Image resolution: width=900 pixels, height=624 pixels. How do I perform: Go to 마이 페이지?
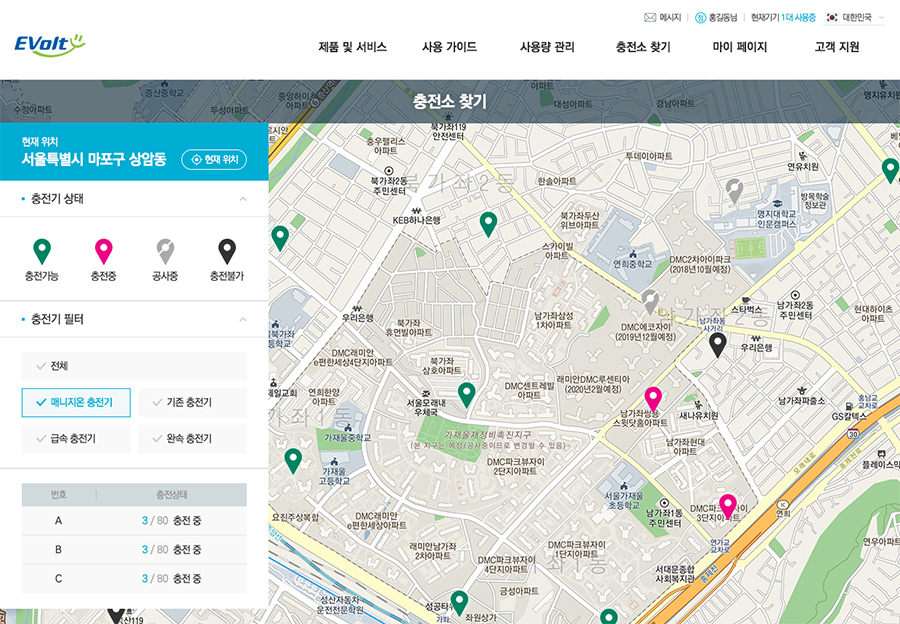[740, 47]
